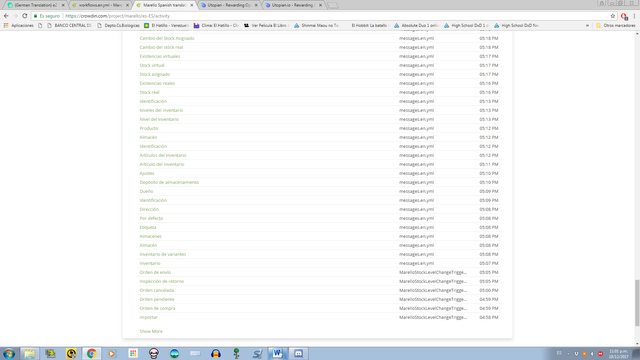Open 'Artículos del inventario' entry
This screenshot has height=360, width=640.
click(x=163, y=155)
